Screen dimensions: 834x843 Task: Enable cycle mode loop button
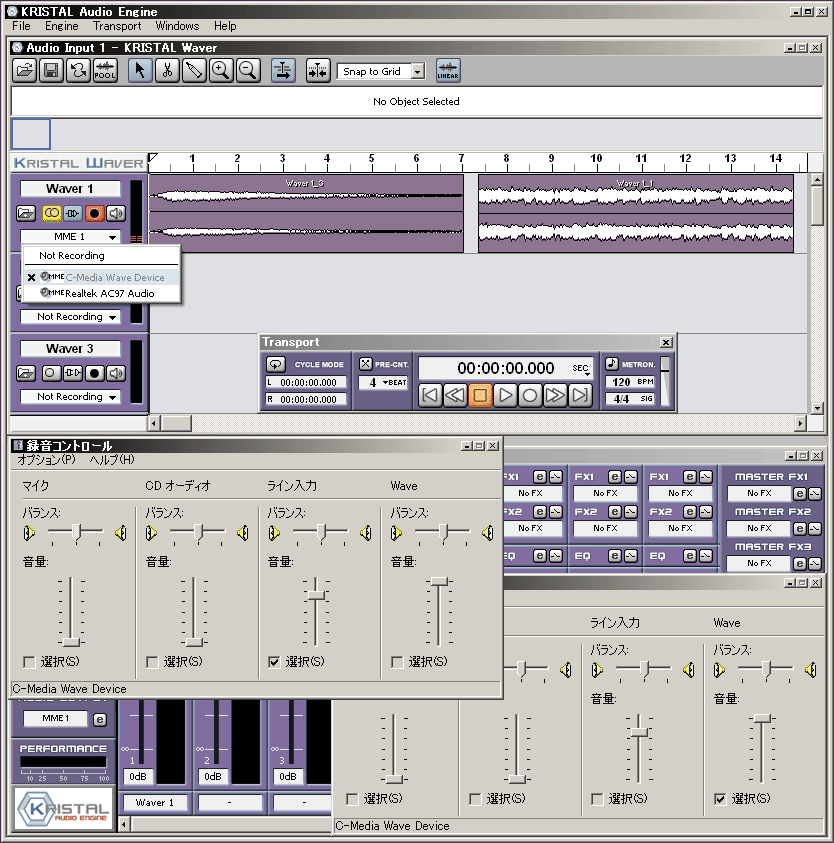point(277,364)
